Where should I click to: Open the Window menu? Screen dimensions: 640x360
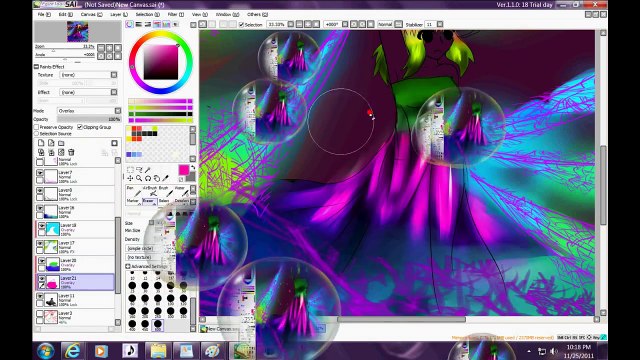point(227,14)
